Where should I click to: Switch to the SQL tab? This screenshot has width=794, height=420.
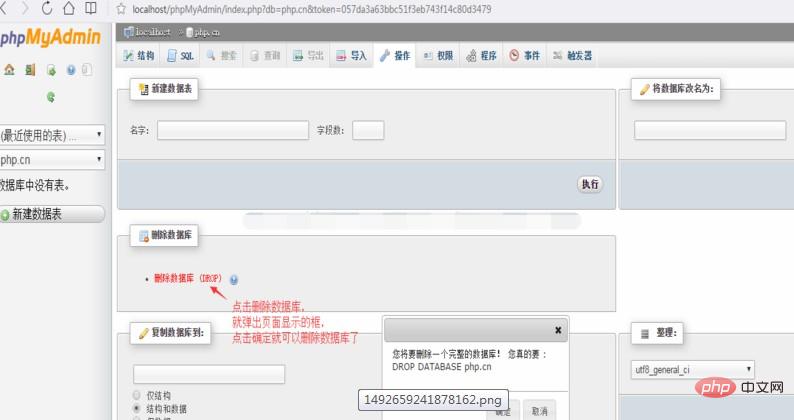click(180, 56)
